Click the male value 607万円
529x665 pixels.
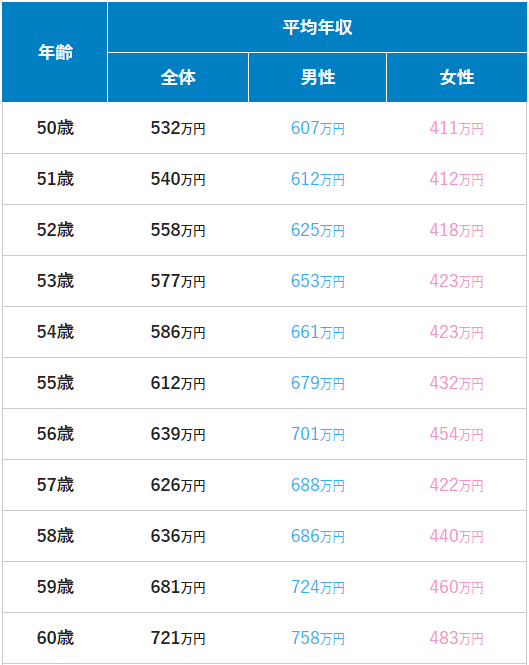317,128
